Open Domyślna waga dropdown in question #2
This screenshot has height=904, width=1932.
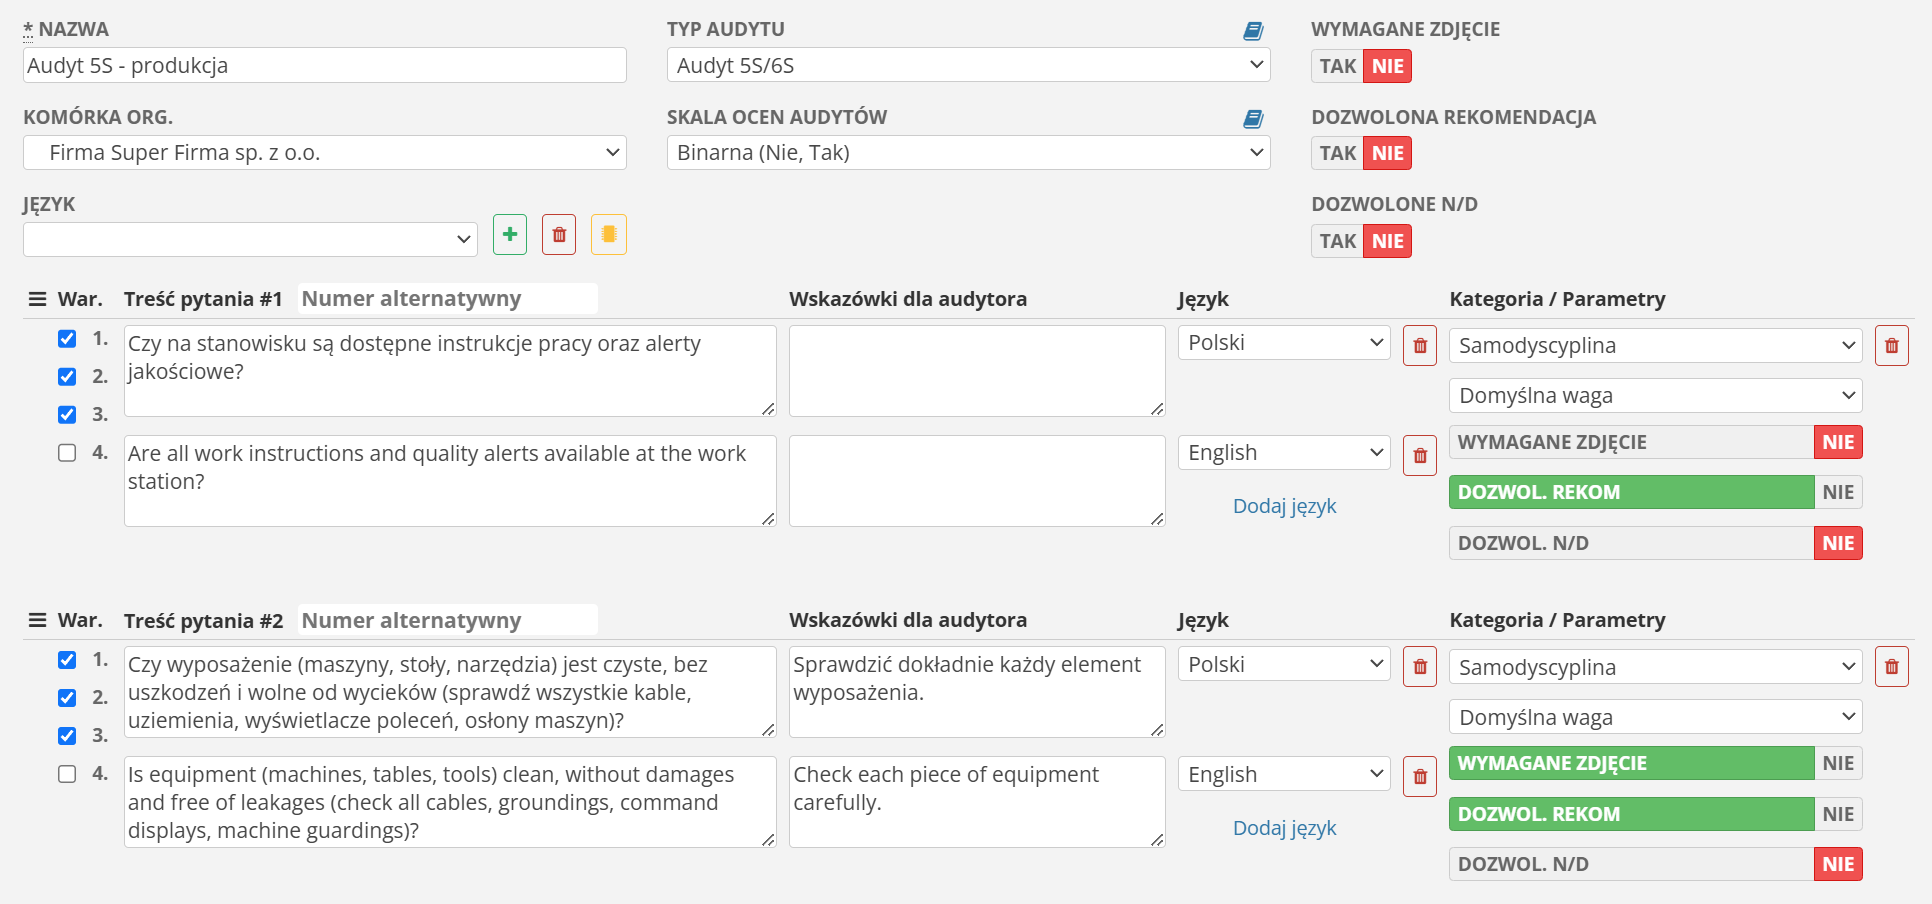1655,717
